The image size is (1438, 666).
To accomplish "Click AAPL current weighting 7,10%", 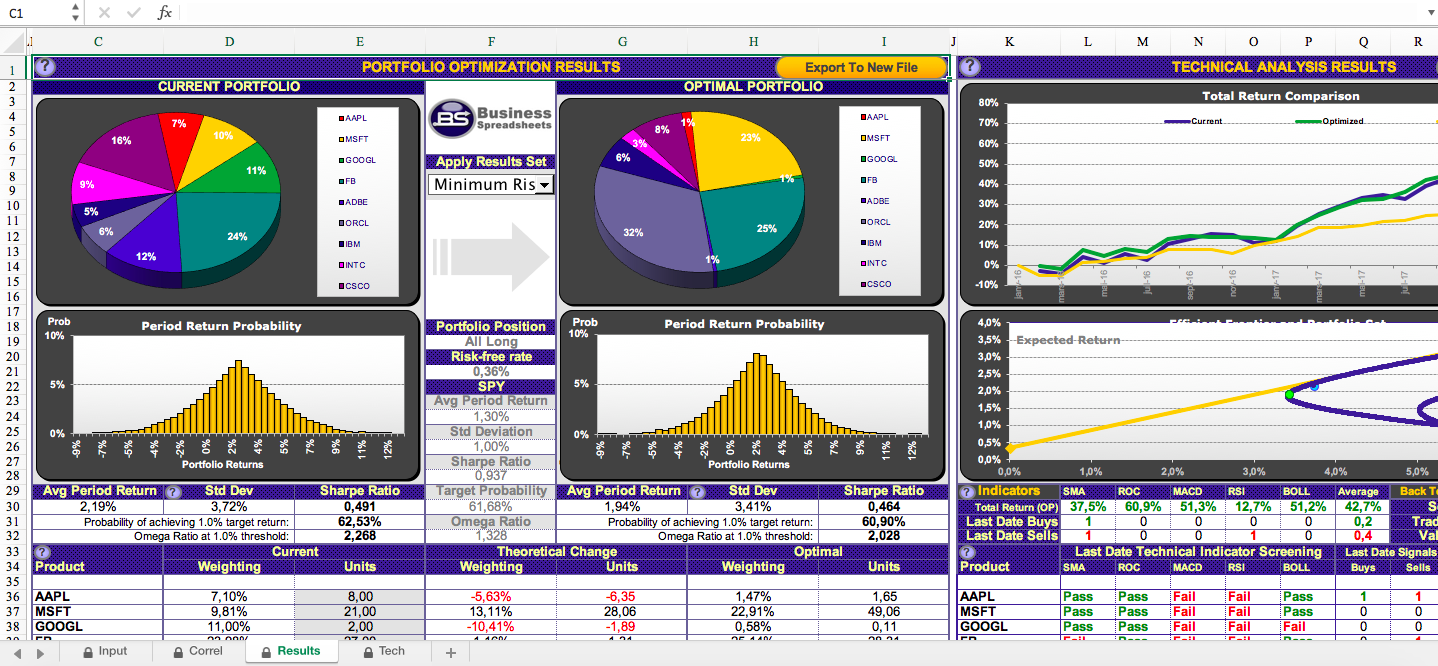I will (x=229, y=597).
